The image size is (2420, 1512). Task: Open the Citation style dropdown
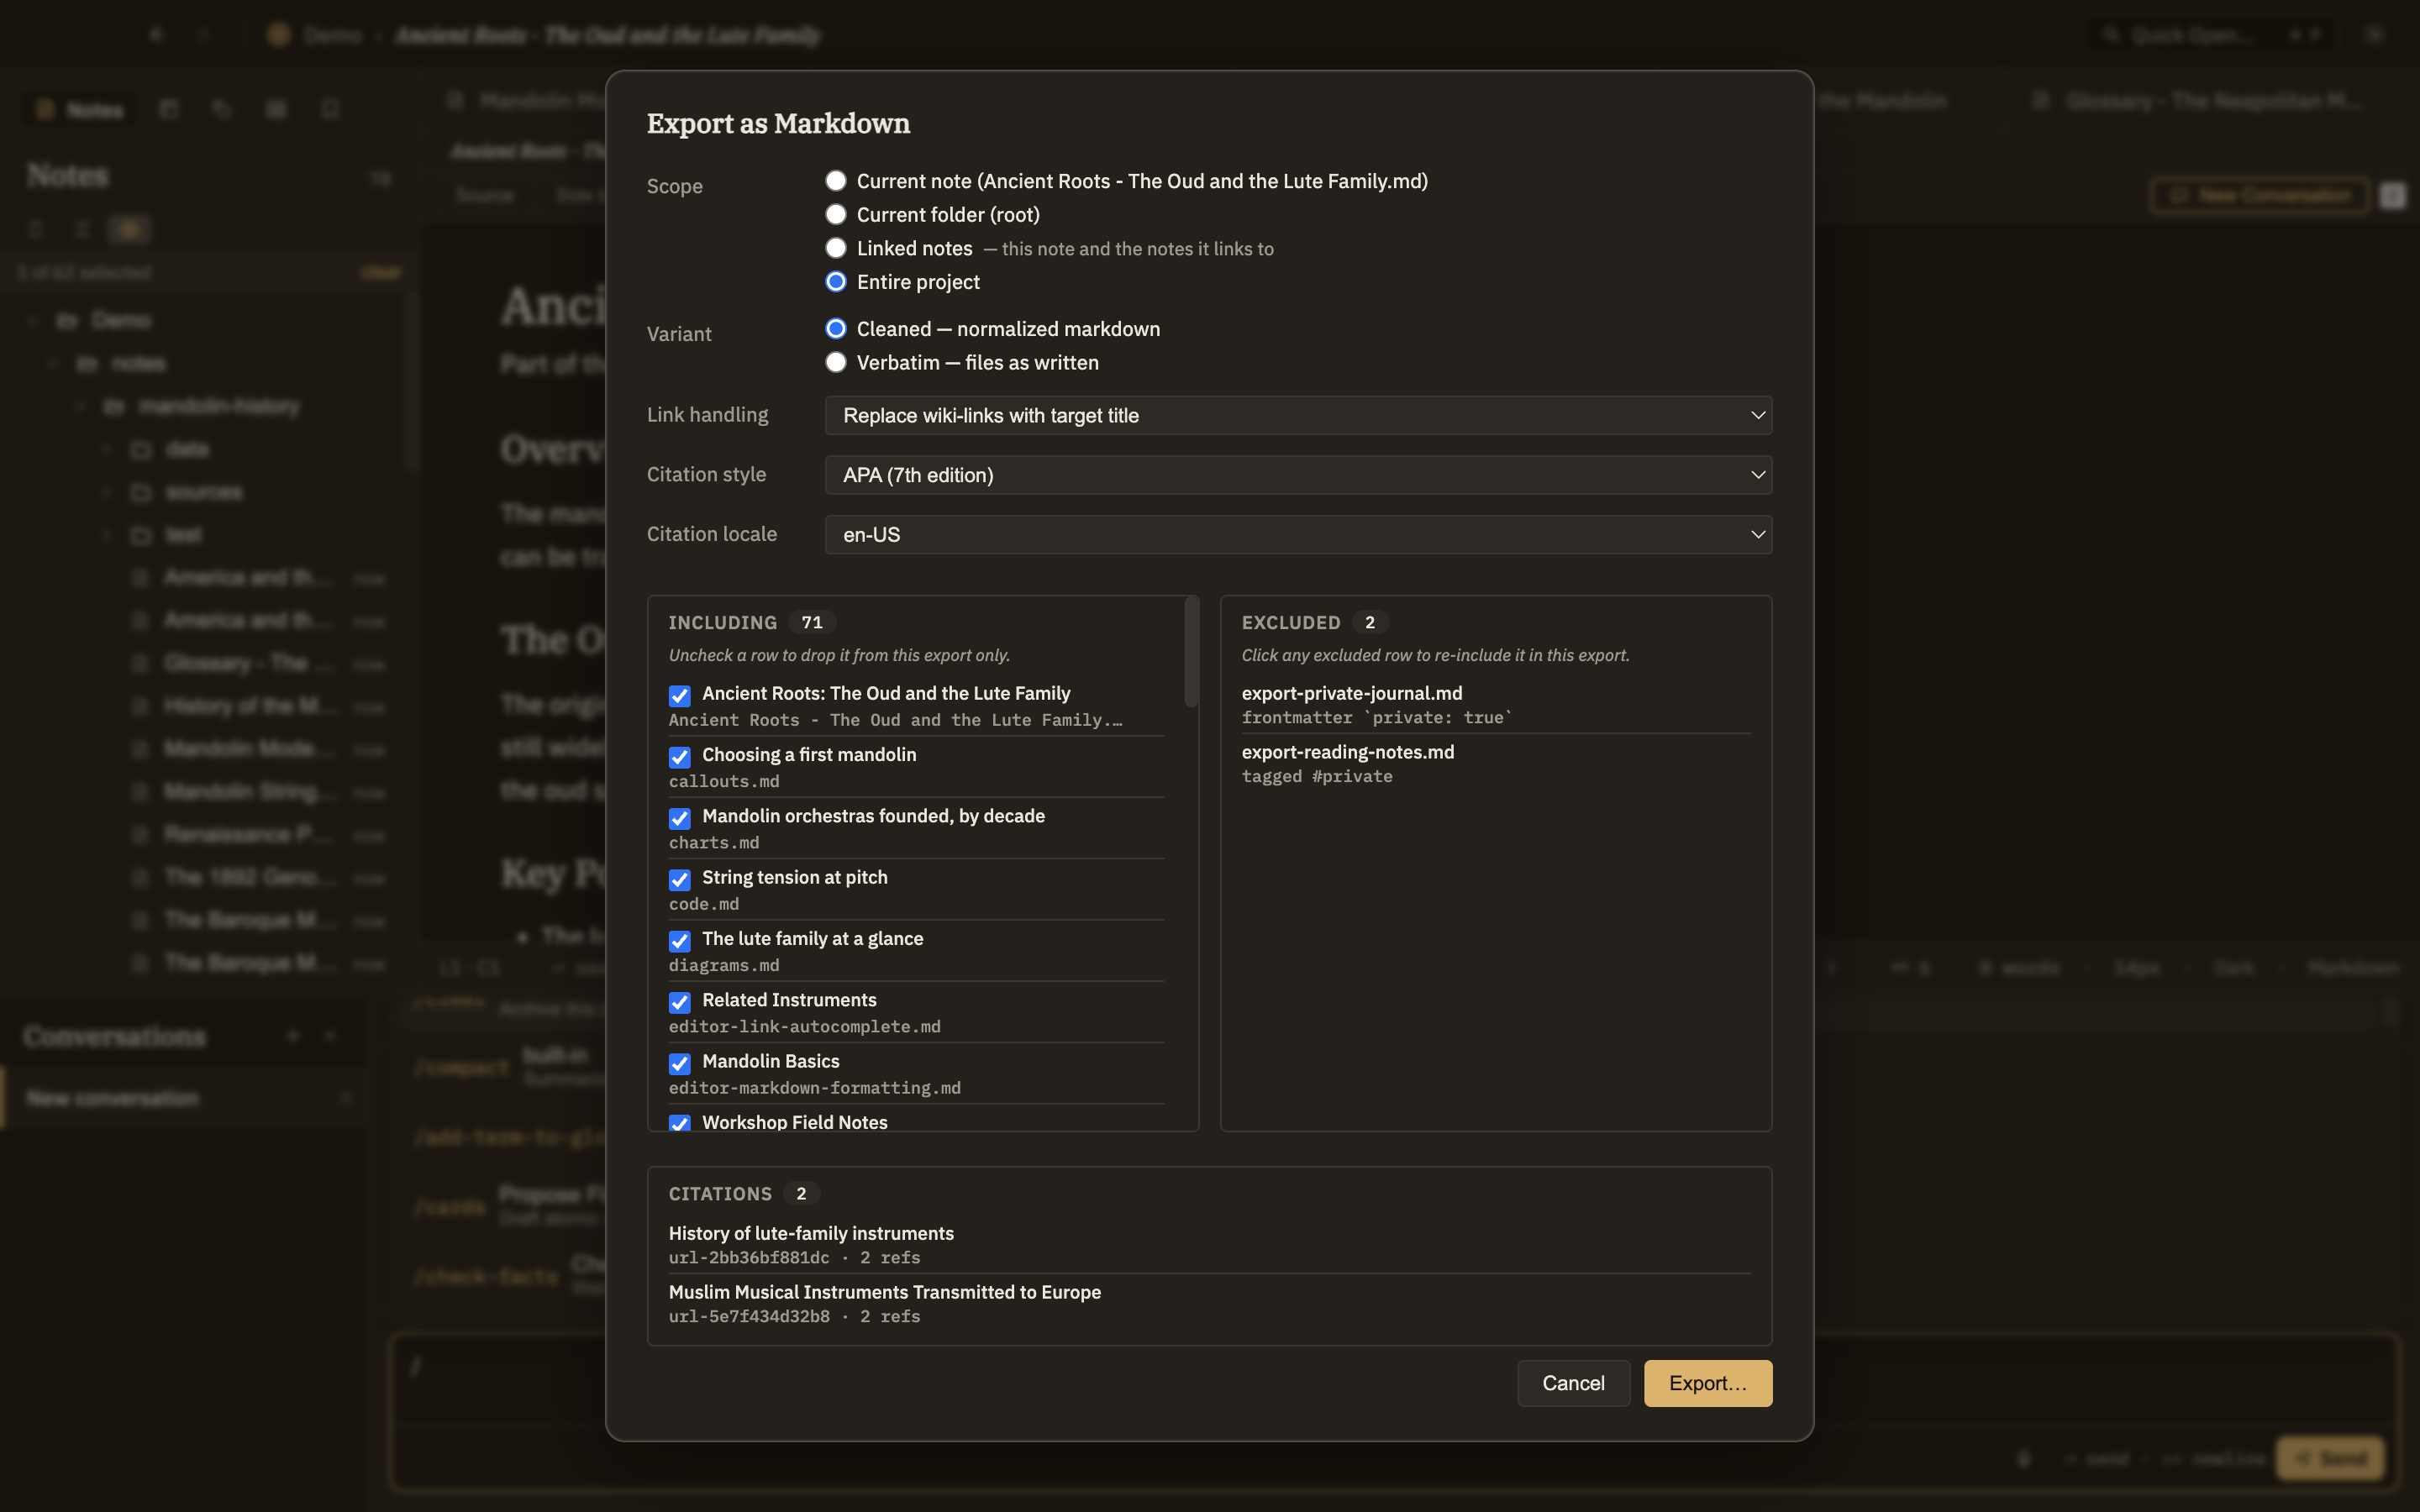coord(1298,475)
